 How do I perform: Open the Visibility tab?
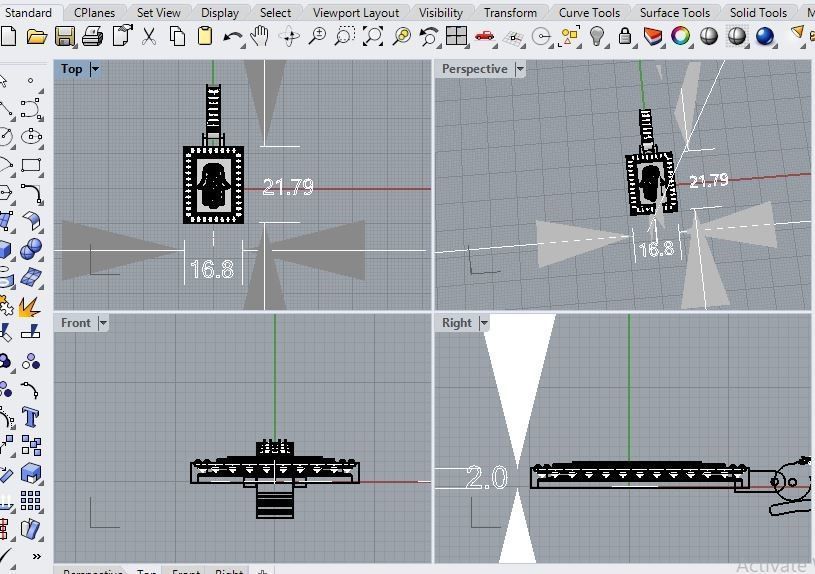[441, 12]
